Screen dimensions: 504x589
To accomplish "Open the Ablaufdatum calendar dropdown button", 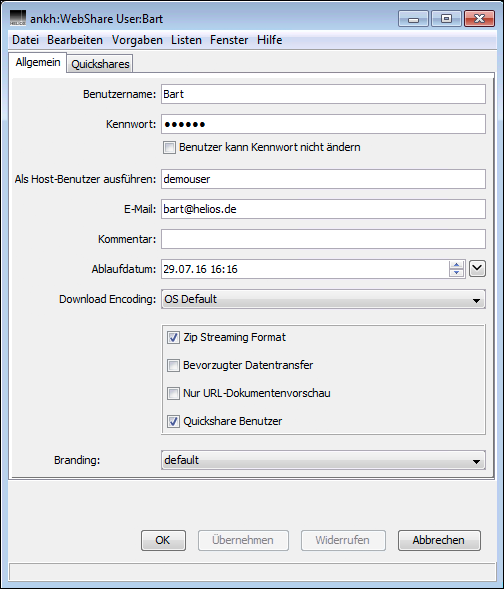I will pos(477,269).
